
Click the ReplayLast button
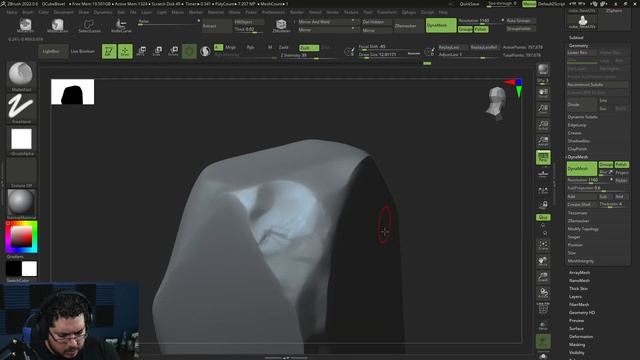click(452, 47)
